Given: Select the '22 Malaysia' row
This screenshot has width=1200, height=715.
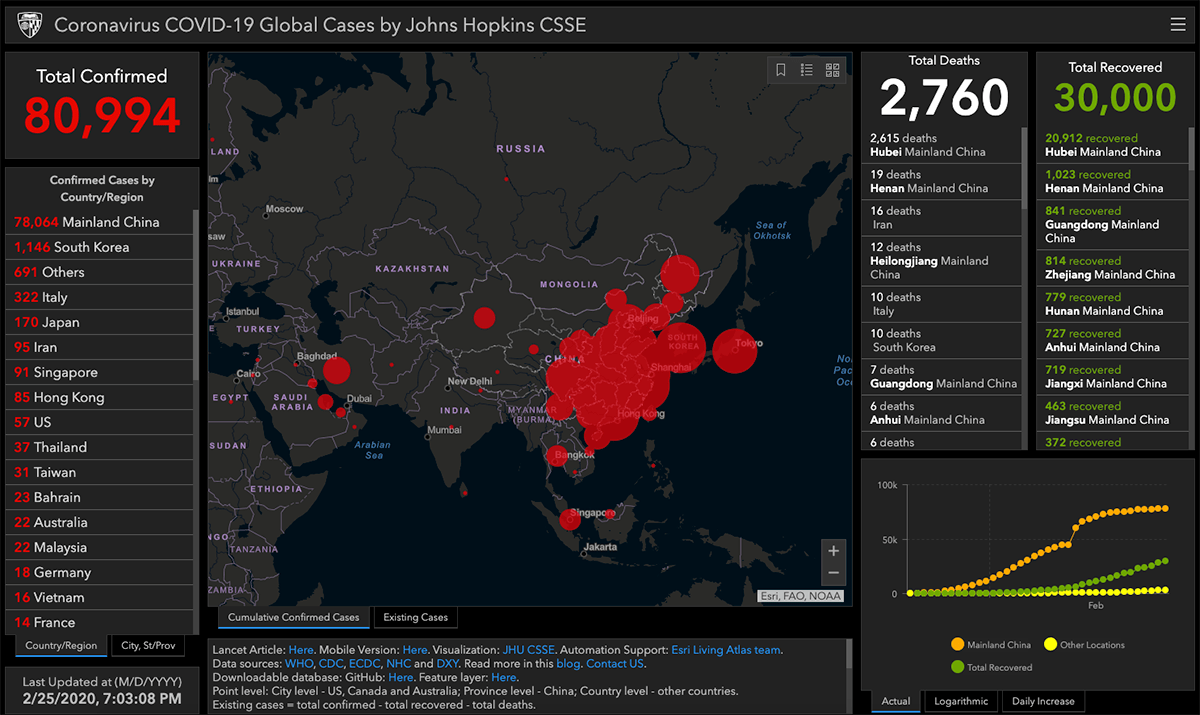Looking at the screenshot, I should [100, 547].
